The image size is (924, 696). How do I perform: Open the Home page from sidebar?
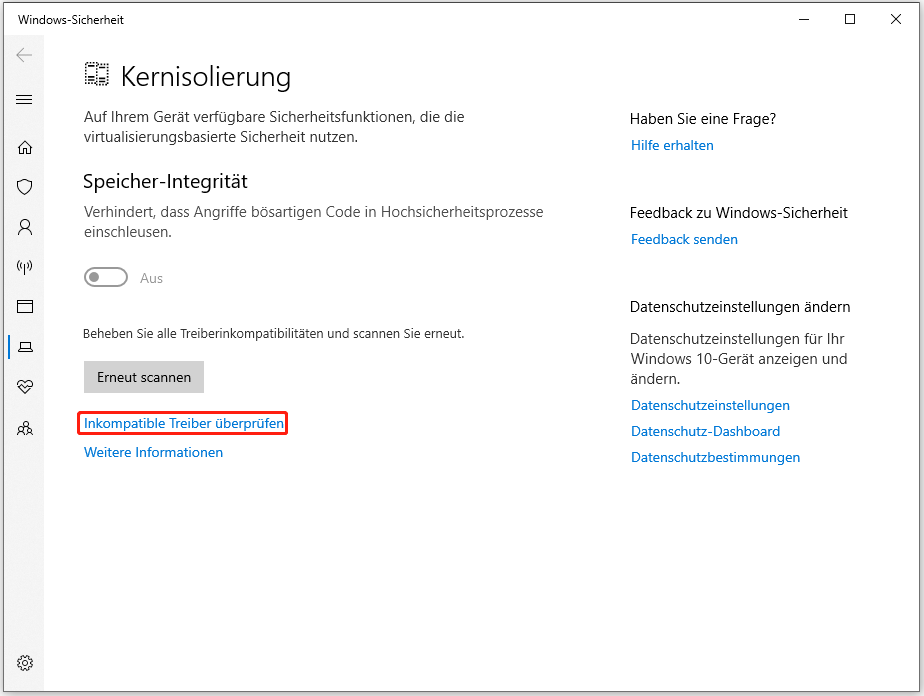[x=25, y=148]
